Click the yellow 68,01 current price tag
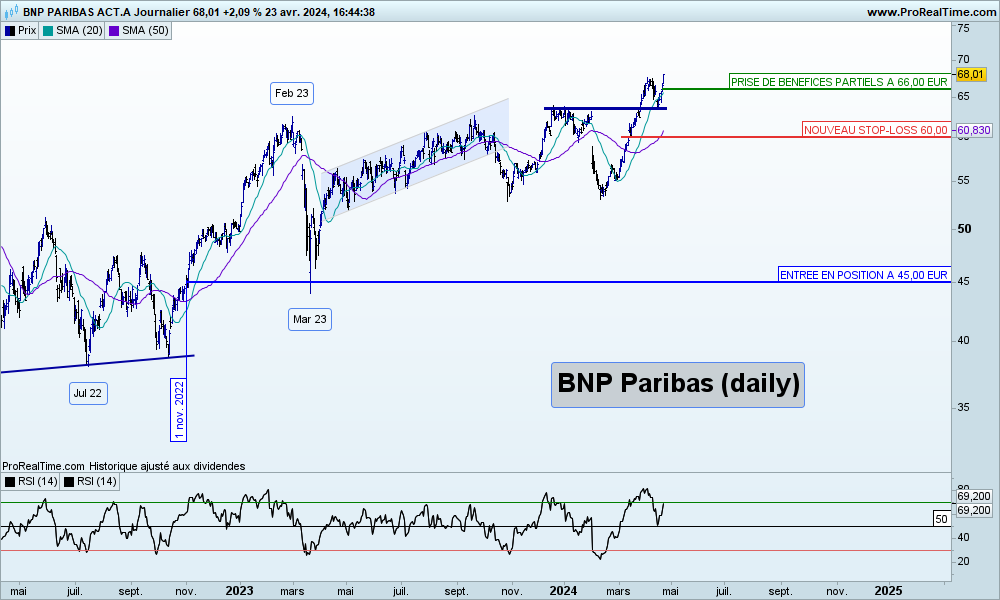This screenshot has width=1000, height=600. click(x=972, y=75)
